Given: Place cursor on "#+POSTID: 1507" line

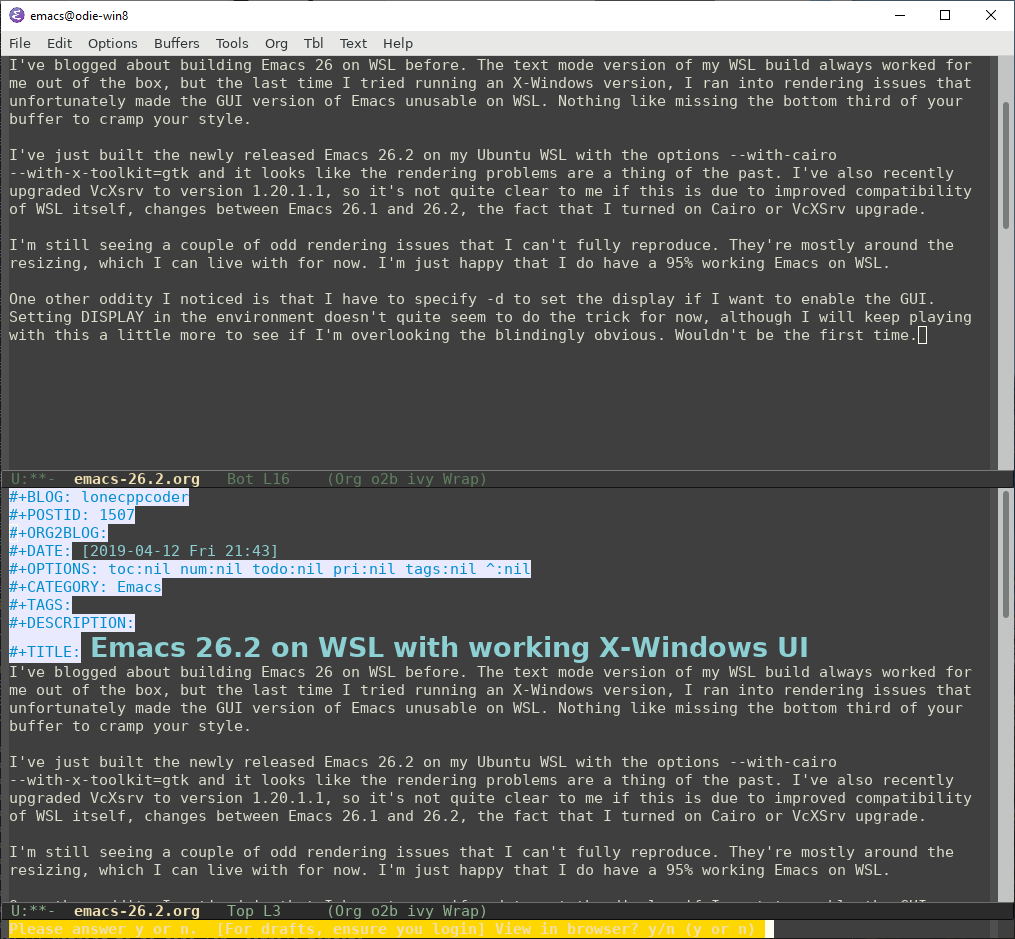Looking at the screenshot, I should (x=72, y=515).
